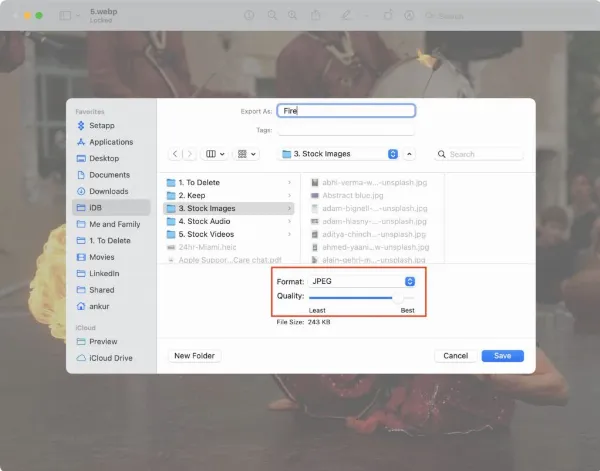Select iCloud Drive in the sidebar
The image size is (600, 471).
click(x=111, y=358)
